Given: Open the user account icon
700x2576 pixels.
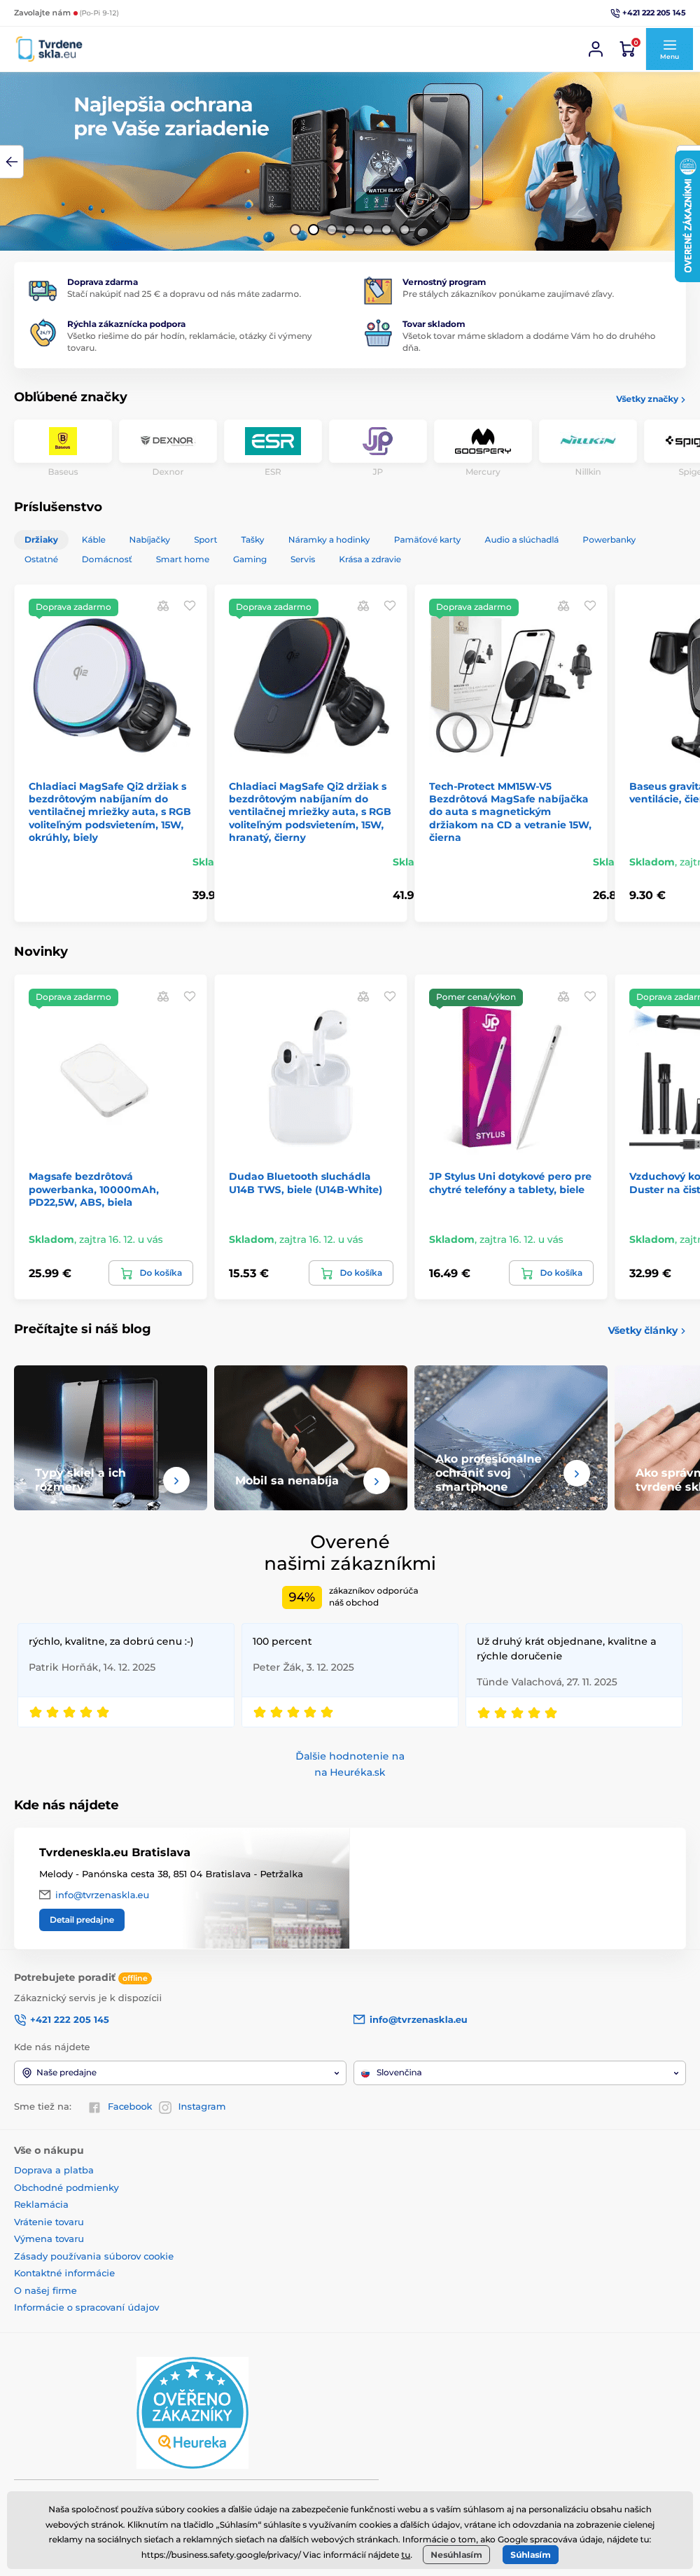Looking at the screenshot, I should pyautogui.click(x=596, y=49).
